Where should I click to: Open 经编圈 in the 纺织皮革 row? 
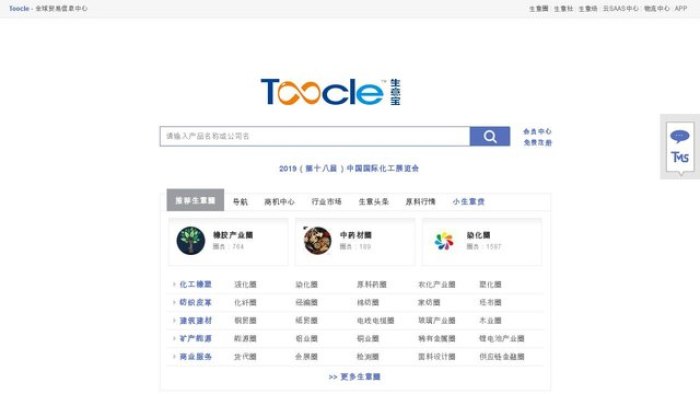(306, 302)
